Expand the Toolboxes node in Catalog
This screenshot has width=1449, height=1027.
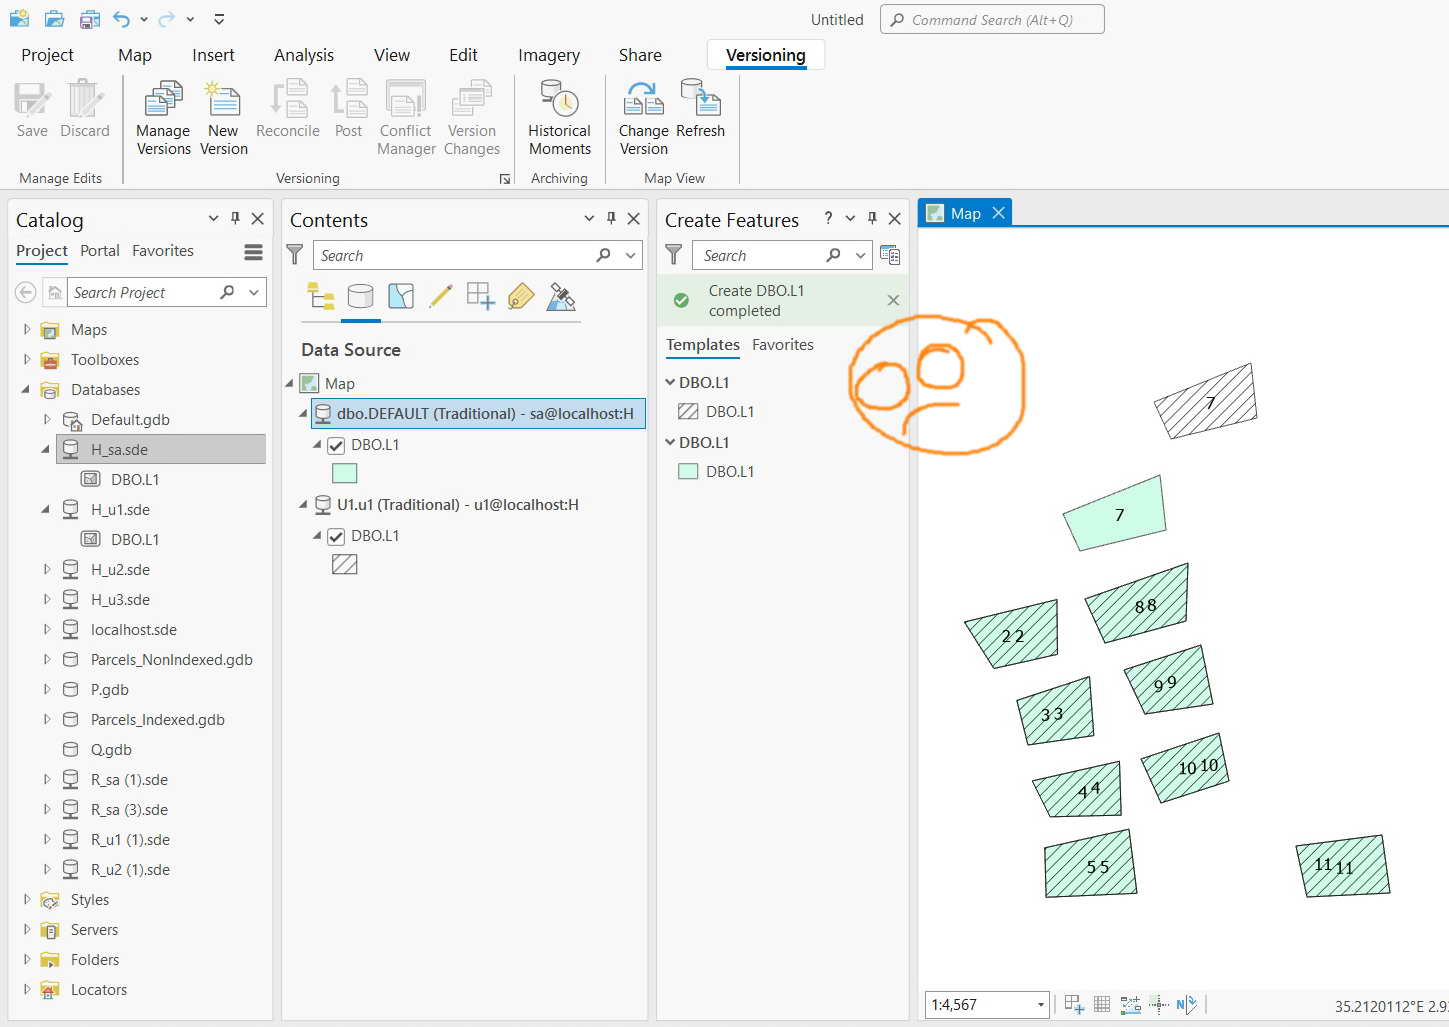27,359
